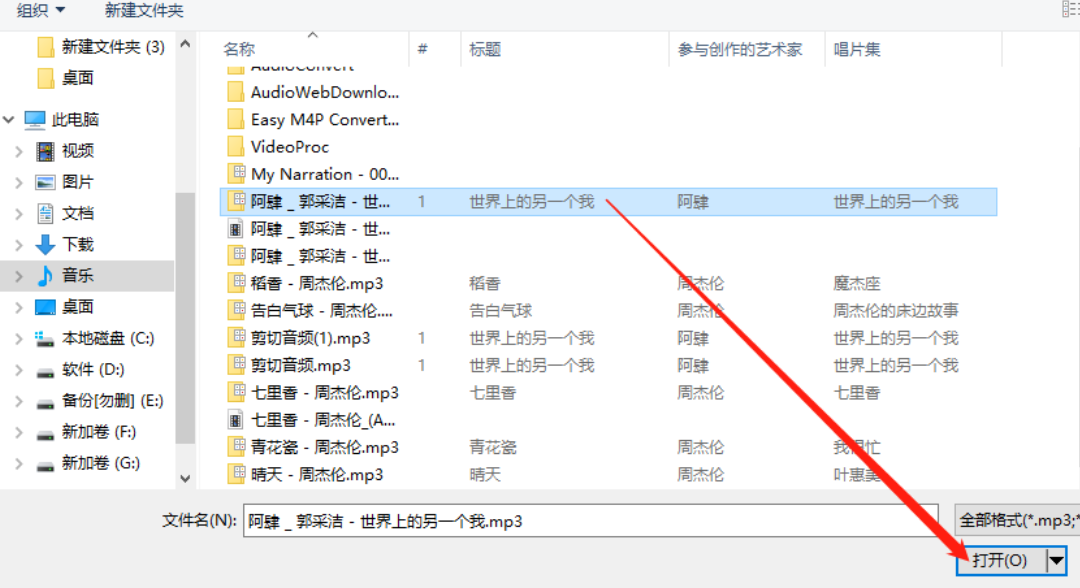Select the 七里香 - 周杰伦_(A... video file icon

[236, 419]
